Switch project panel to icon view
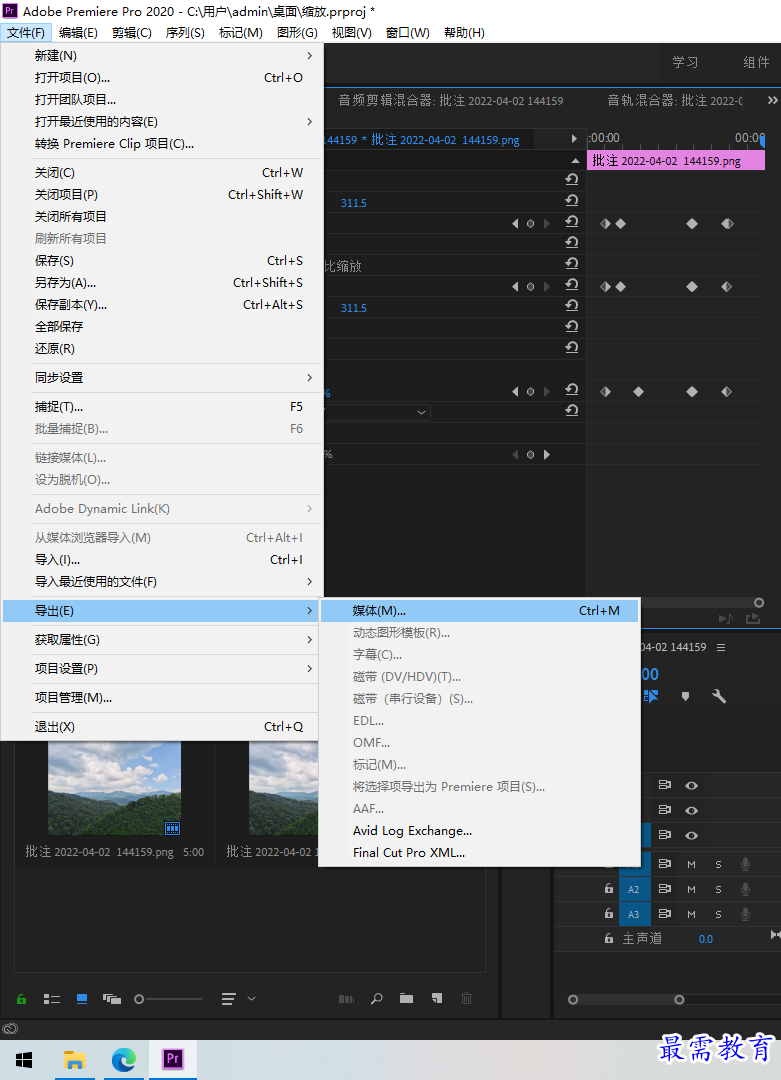This screenshot has width=781, height=1080. click(x=82, y=999)
